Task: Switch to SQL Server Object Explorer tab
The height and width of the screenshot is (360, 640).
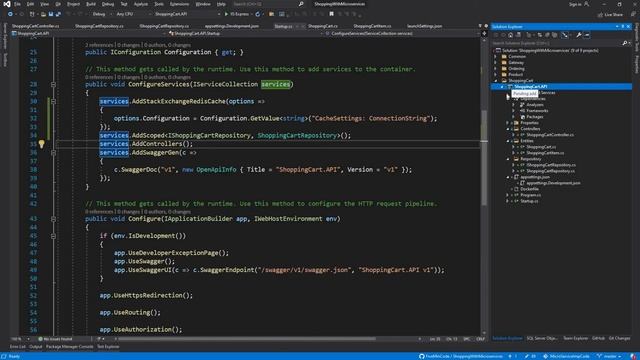Action: click(x=542, y=338)
